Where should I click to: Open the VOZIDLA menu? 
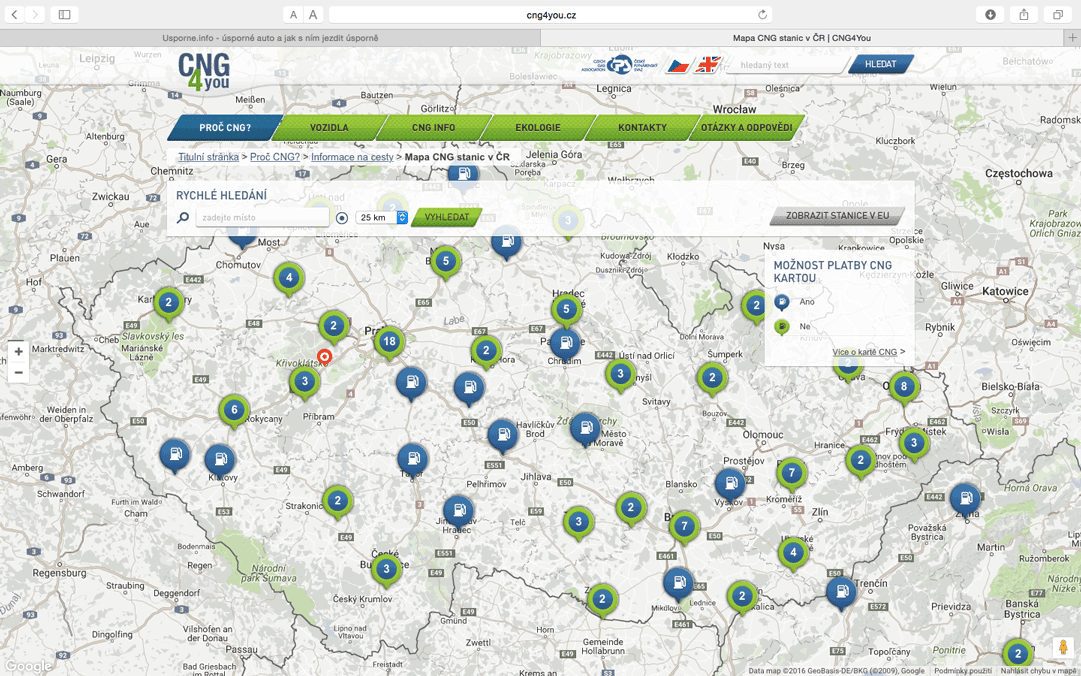329,127
